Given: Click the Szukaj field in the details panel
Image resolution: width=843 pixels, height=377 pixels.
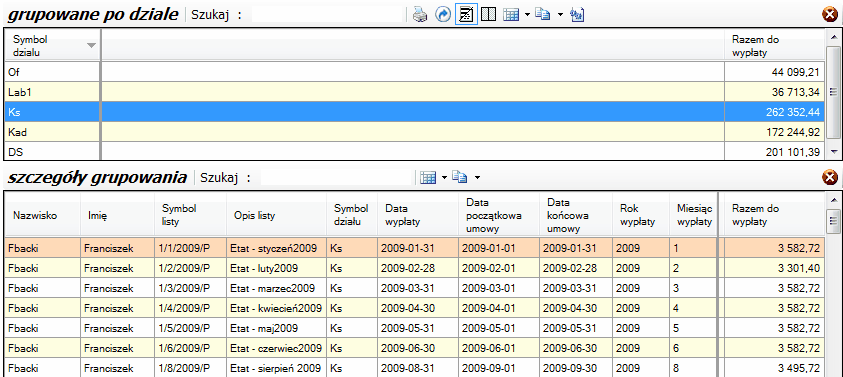Looking at the screenshot, I should click(x=336, y=177).
